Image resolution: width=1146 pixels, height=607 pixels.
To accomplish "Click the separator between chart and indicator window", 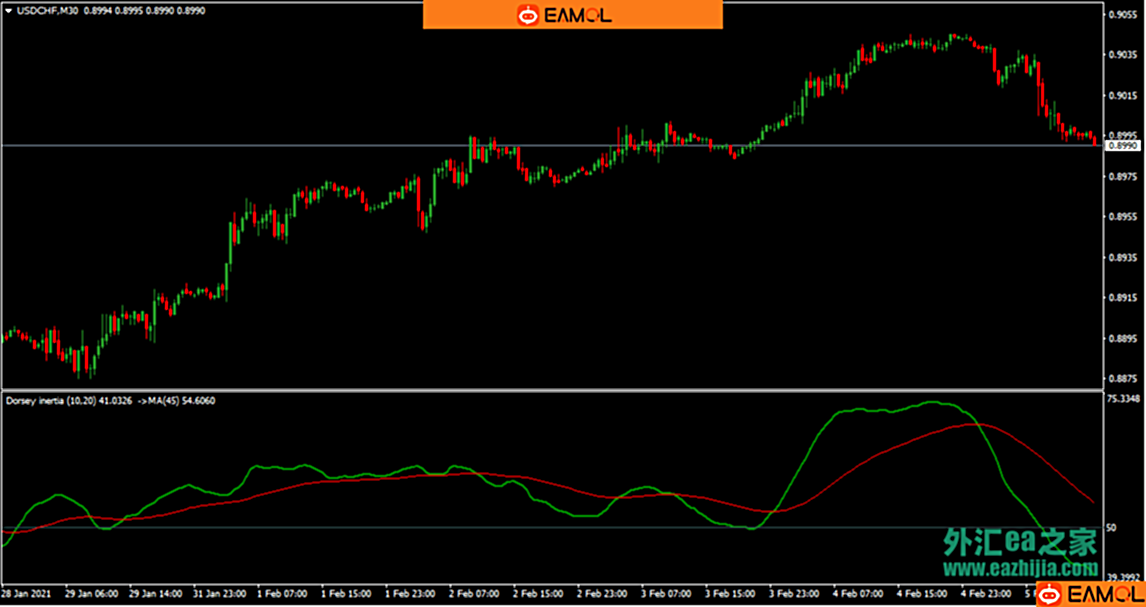I will [x=552, y=390].
